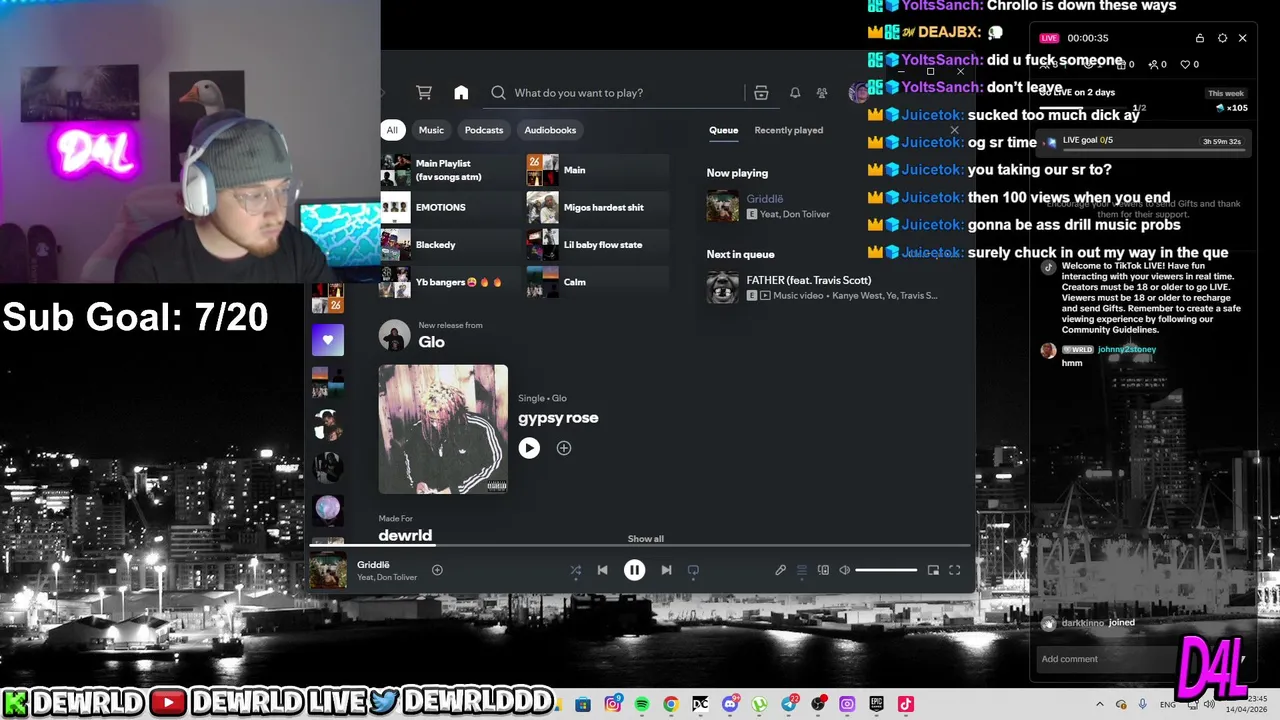Adjust the Spotify volume slider
The height and width of the screenshot is (720, 1280).
pyautogui.click(x=886, y=570)
